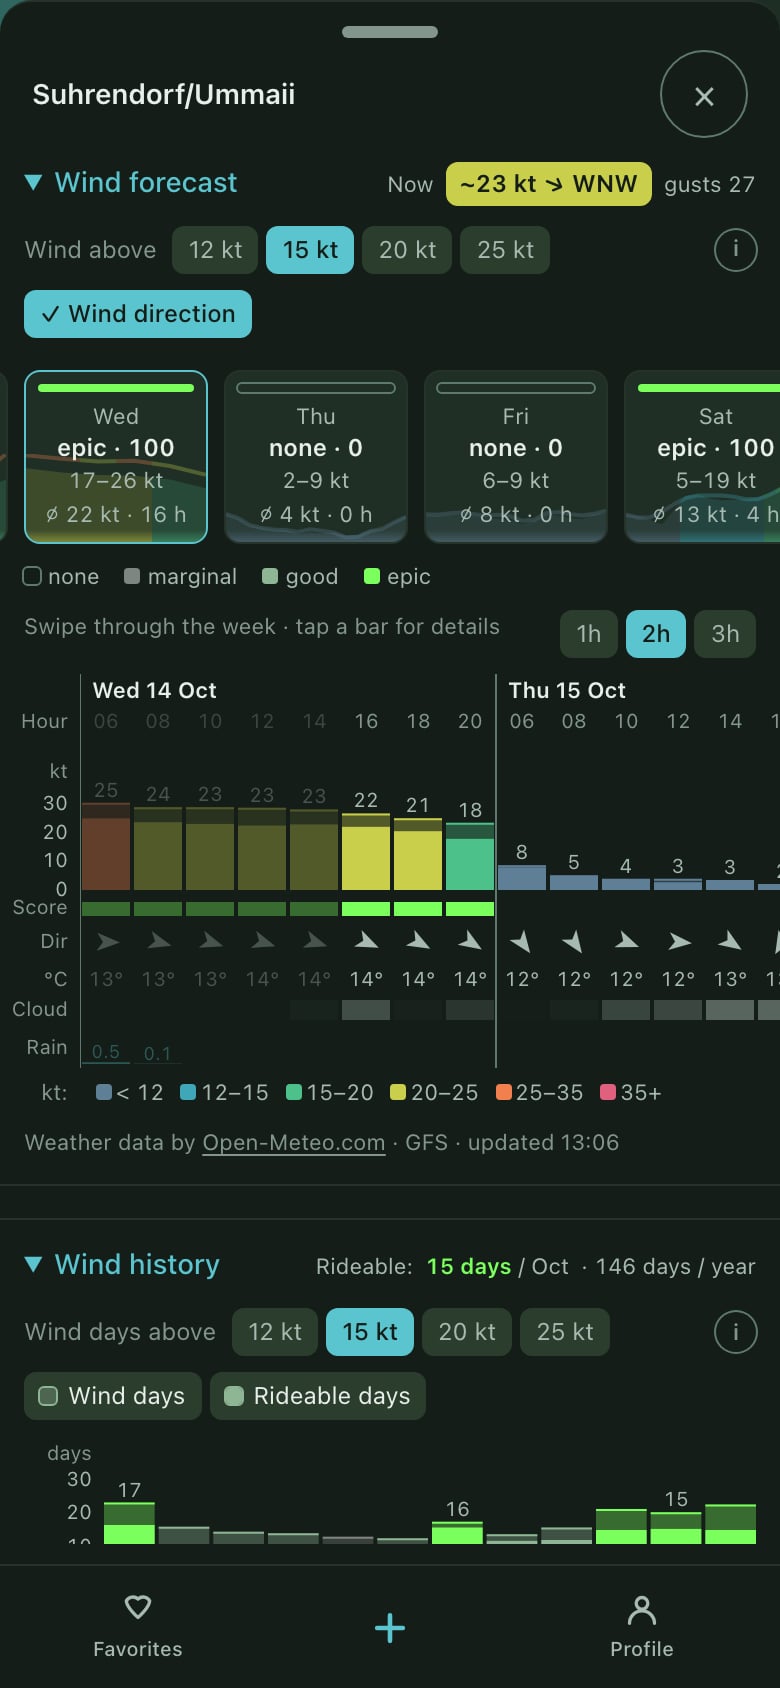
Task: Click the 0.5 rain value
Action: point(106,1052)
